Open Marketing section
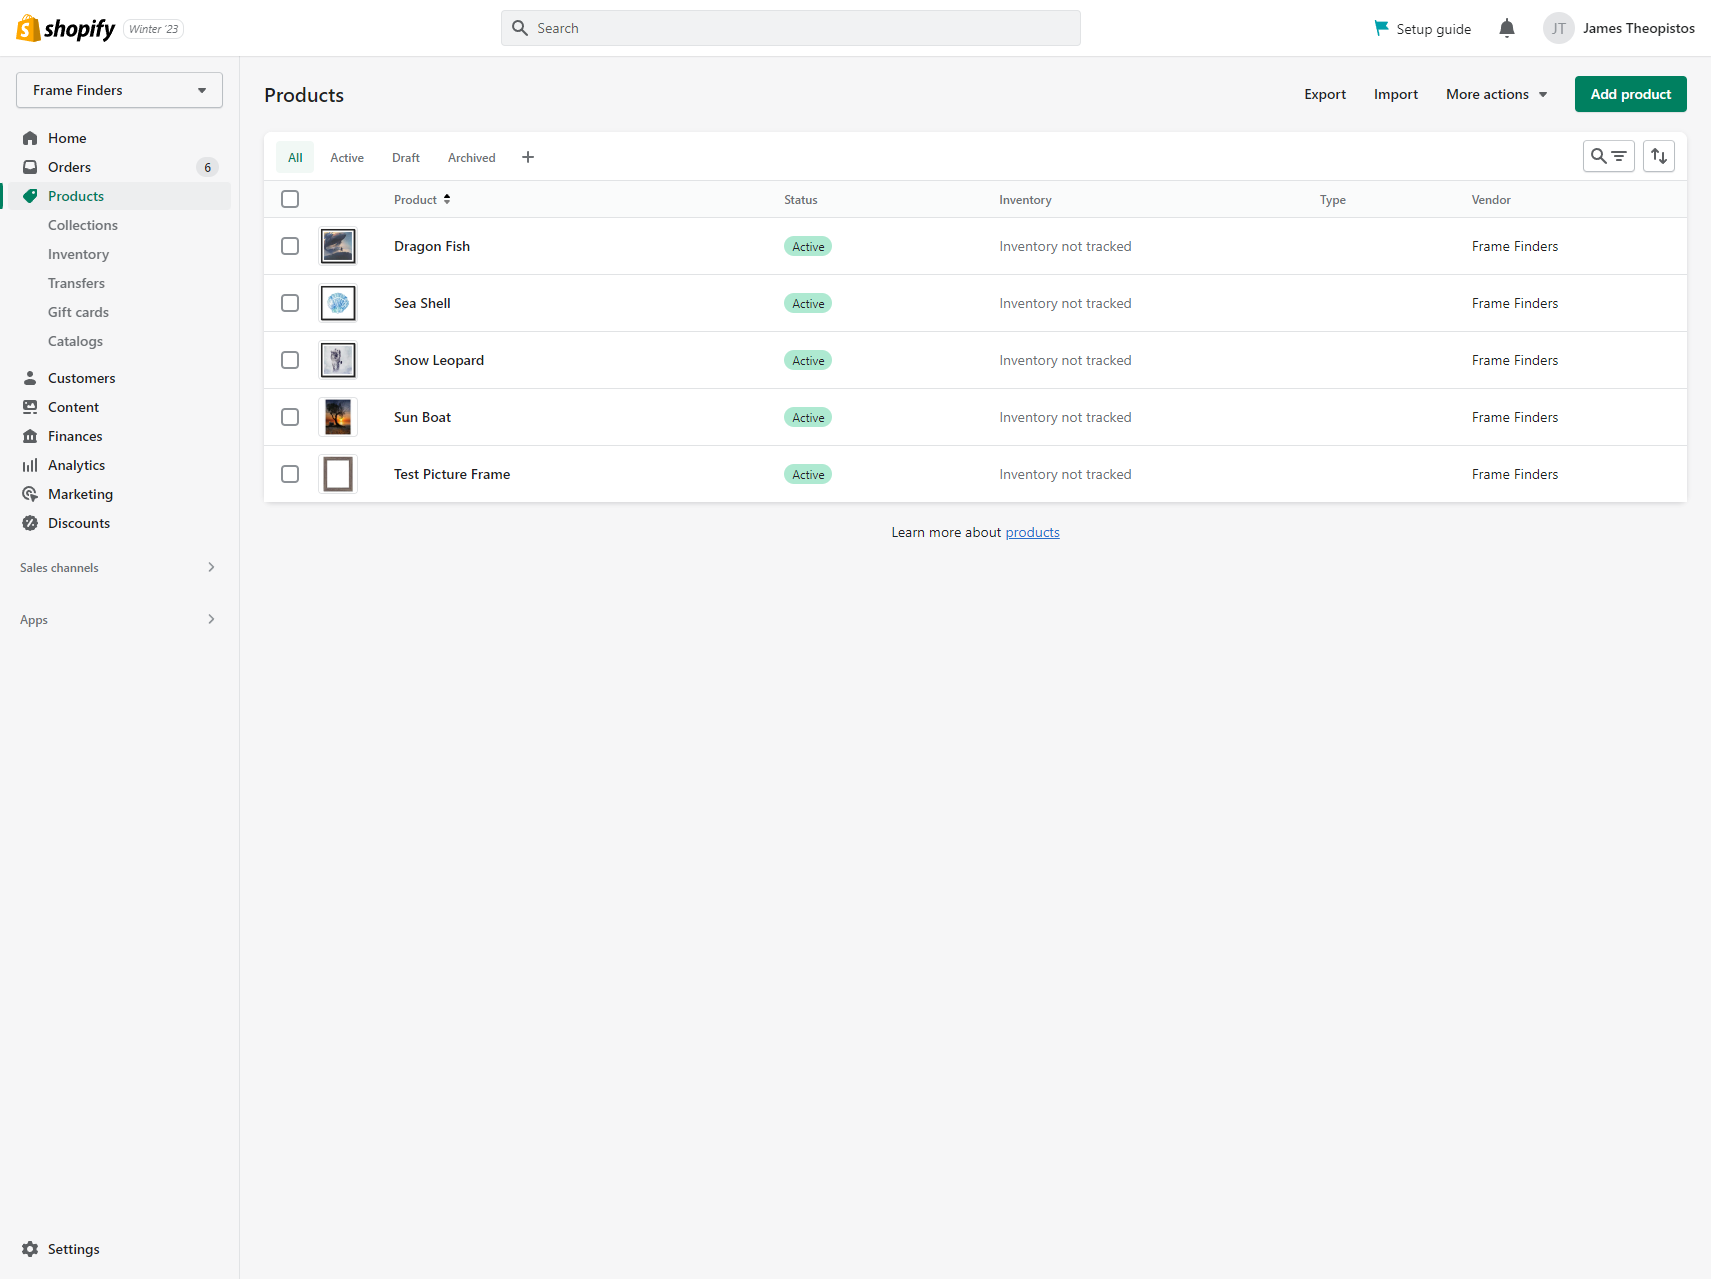 80,494
